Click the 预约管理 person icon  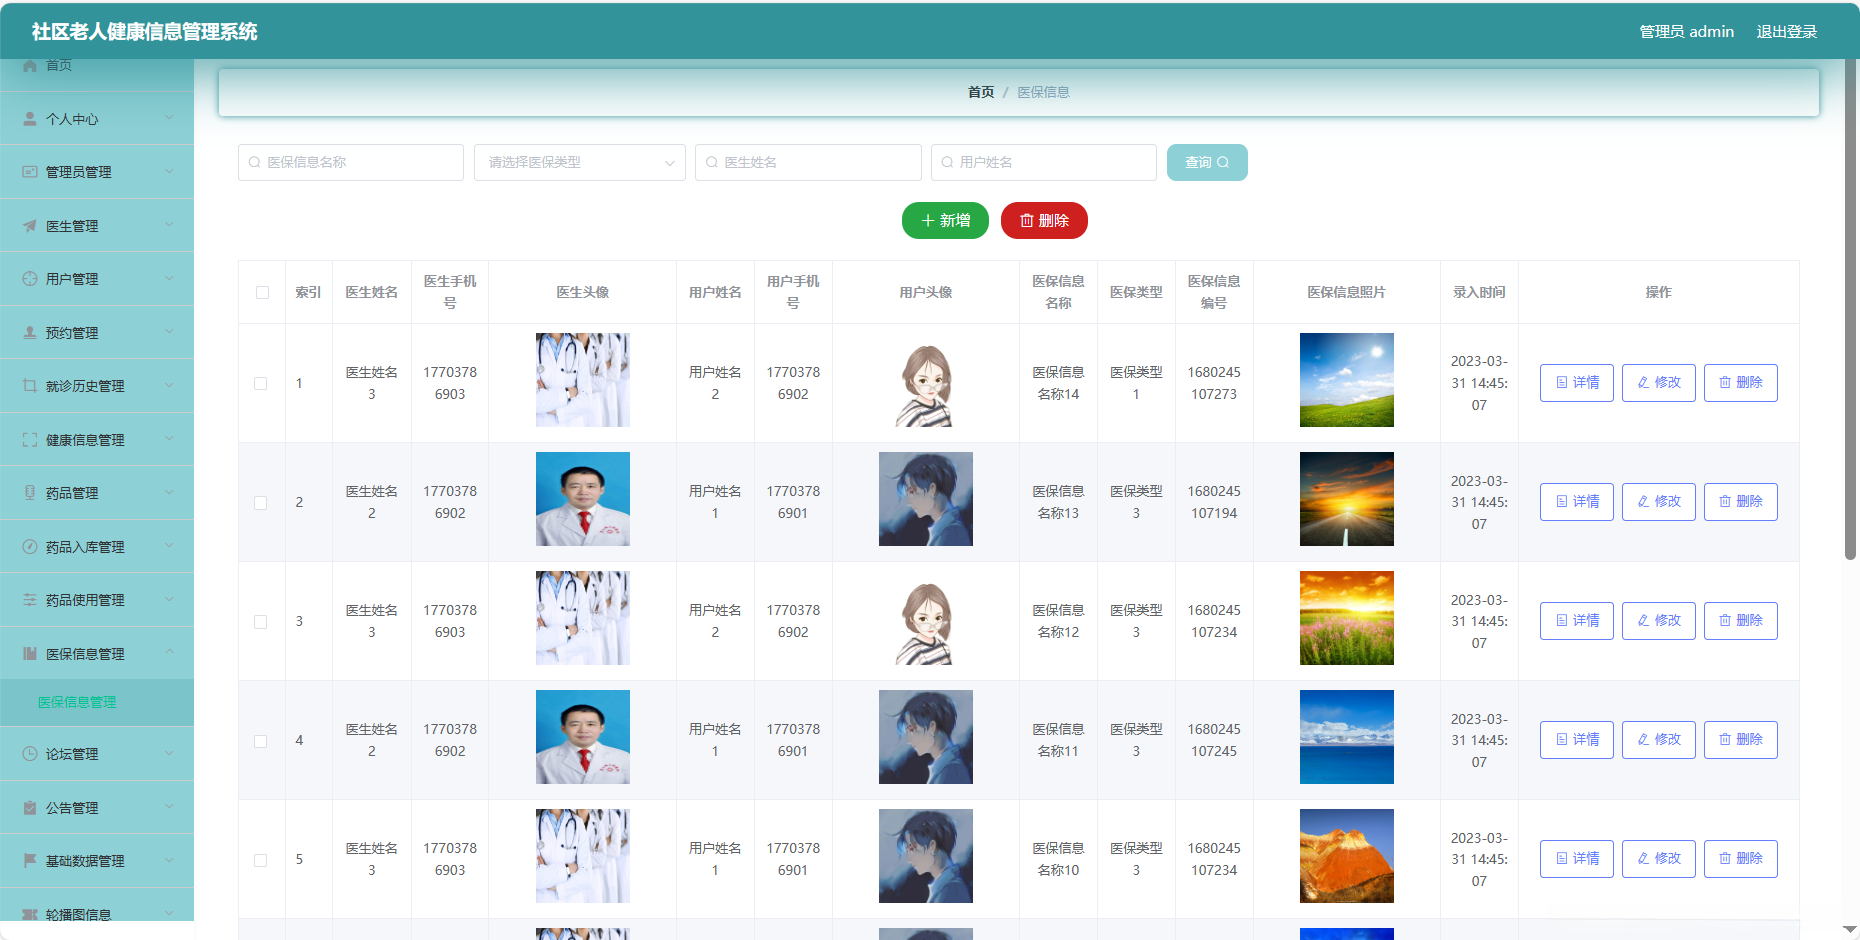click(29, 332)
